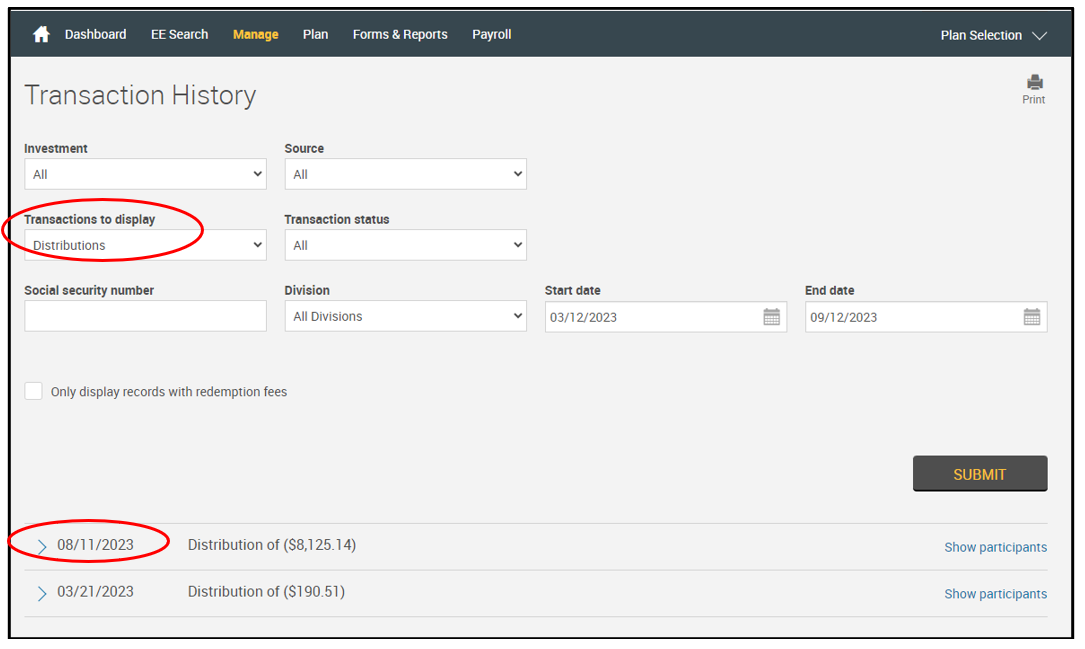Open the EE Search menu
Viewport: 1085px width, 649px height.
[x=179, y=35]
